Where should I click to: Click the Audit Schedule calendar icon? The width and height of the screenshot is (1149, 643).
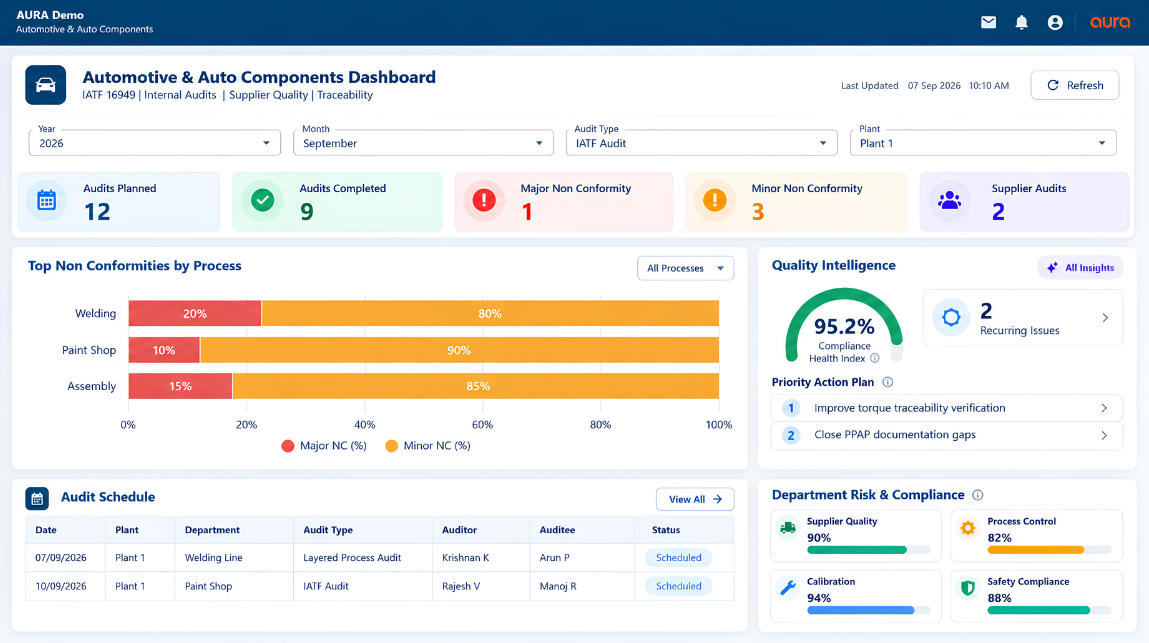tap(37, 499)
